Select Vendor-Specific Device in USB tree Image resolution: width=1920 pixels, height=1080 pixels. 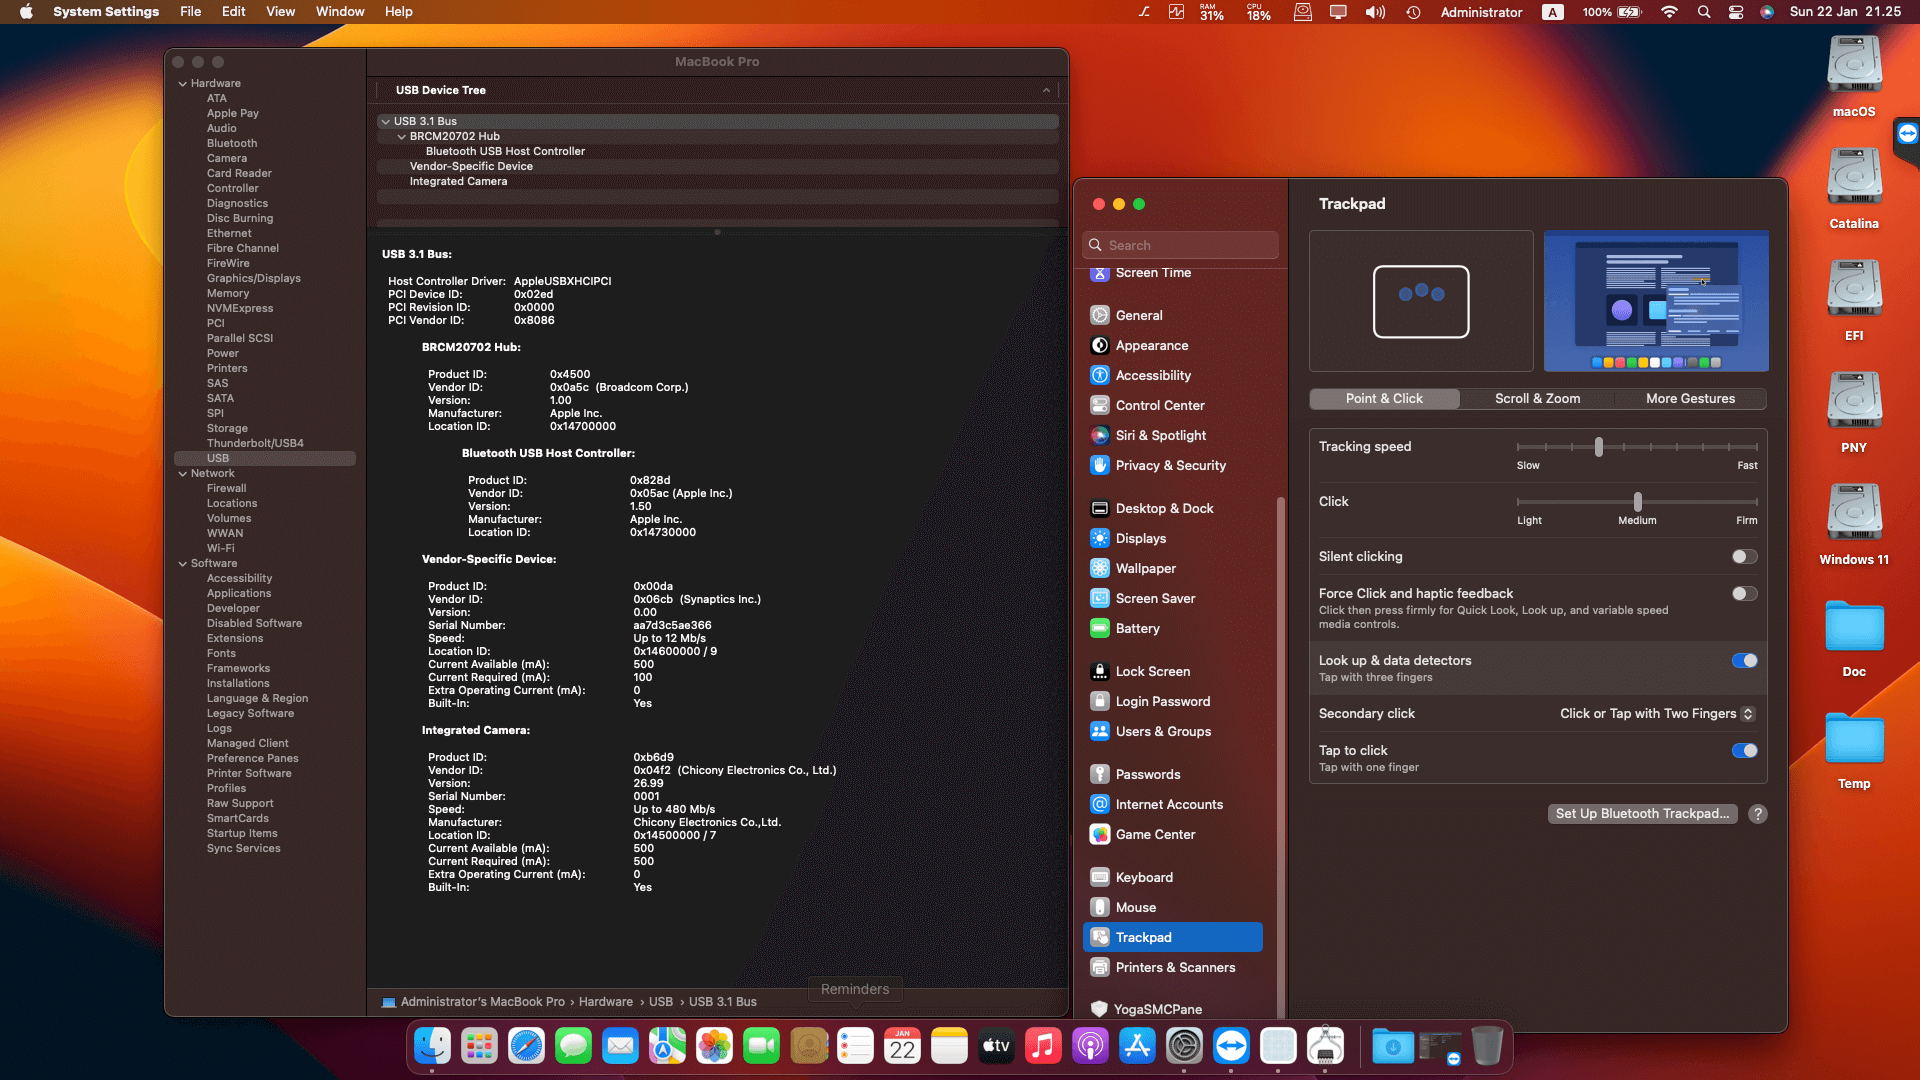coord(471,167)
